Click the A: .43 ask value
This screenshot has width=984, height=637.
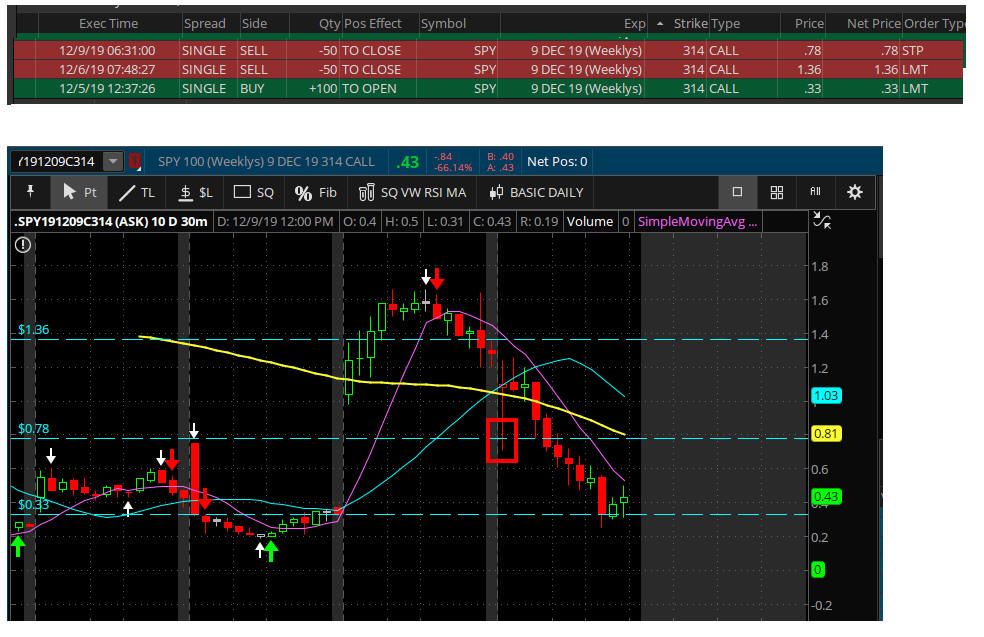(x=500, y=168)
